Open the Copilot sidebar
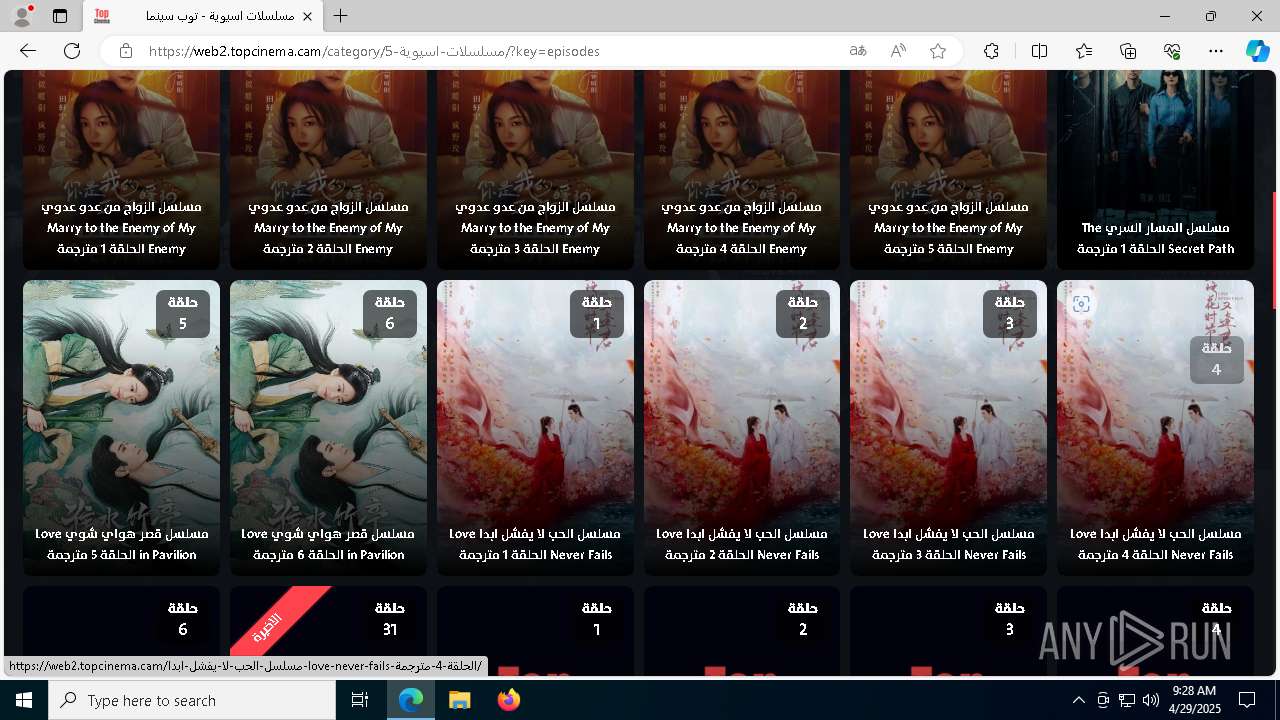The image size is (1280, 720). (1257, 51)
